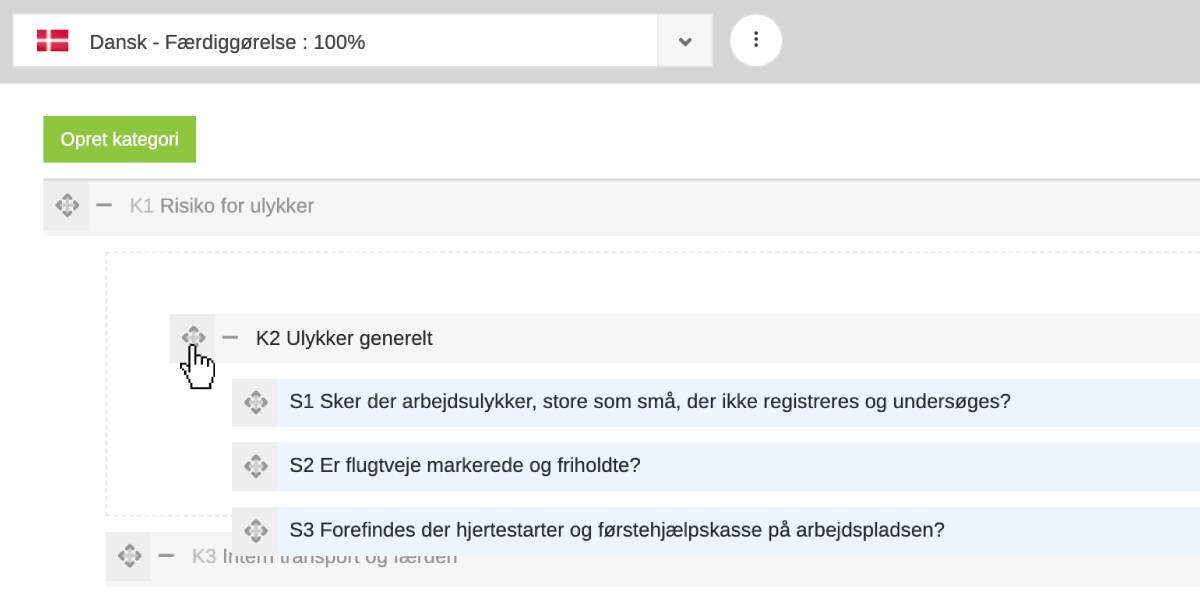The height and width of the screenshot is (600, 1200).
Task: Open question S2 about flugtveje
Action: [x=465, y=466]
